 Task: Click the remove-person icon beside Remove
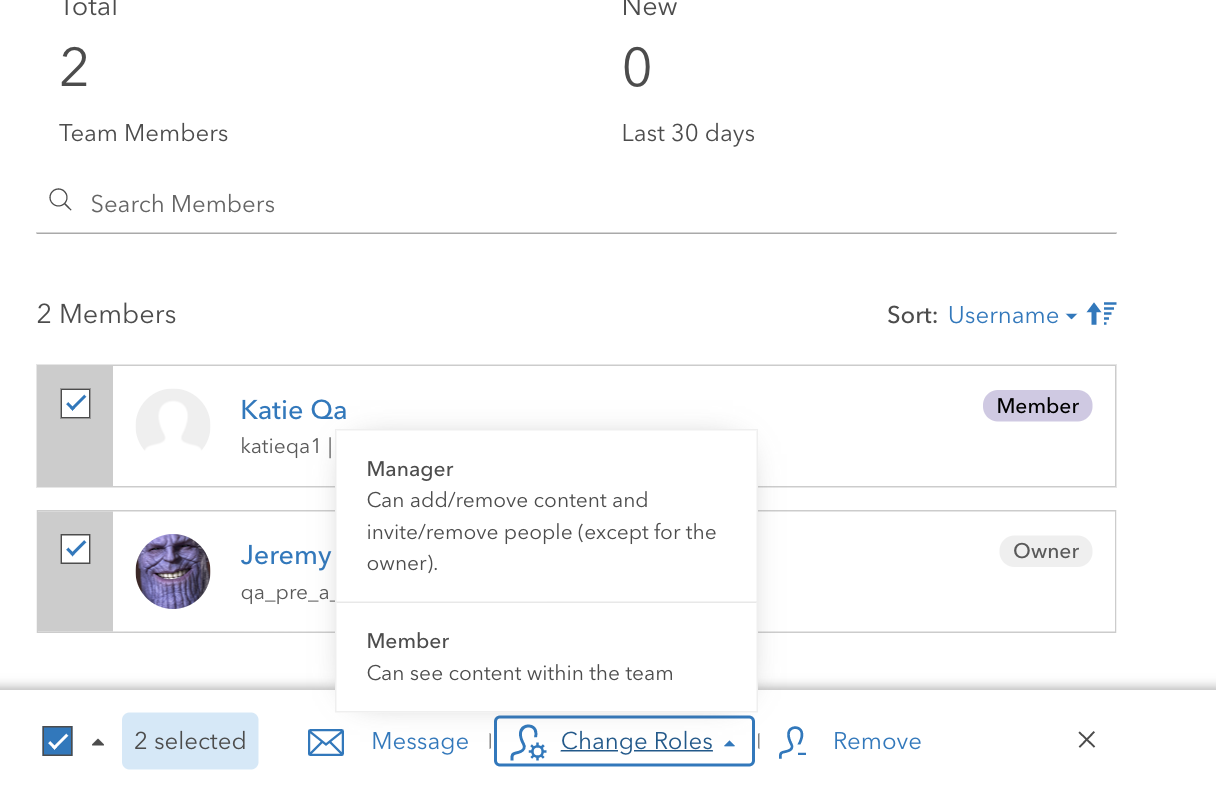792,741
